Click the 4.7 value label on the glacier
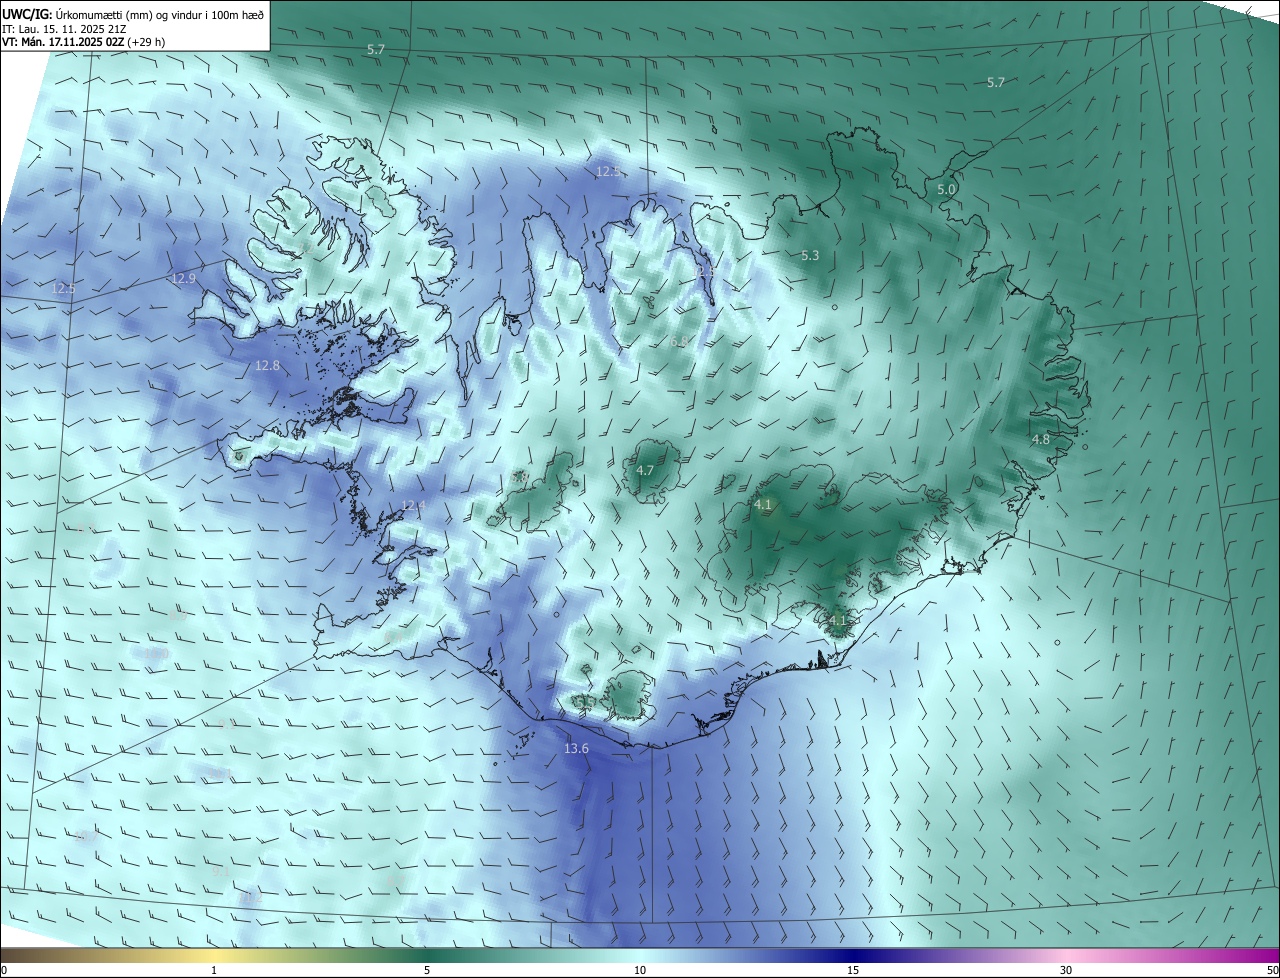The height and width of the screenshot is (978, 1280). tap(645, 471)
